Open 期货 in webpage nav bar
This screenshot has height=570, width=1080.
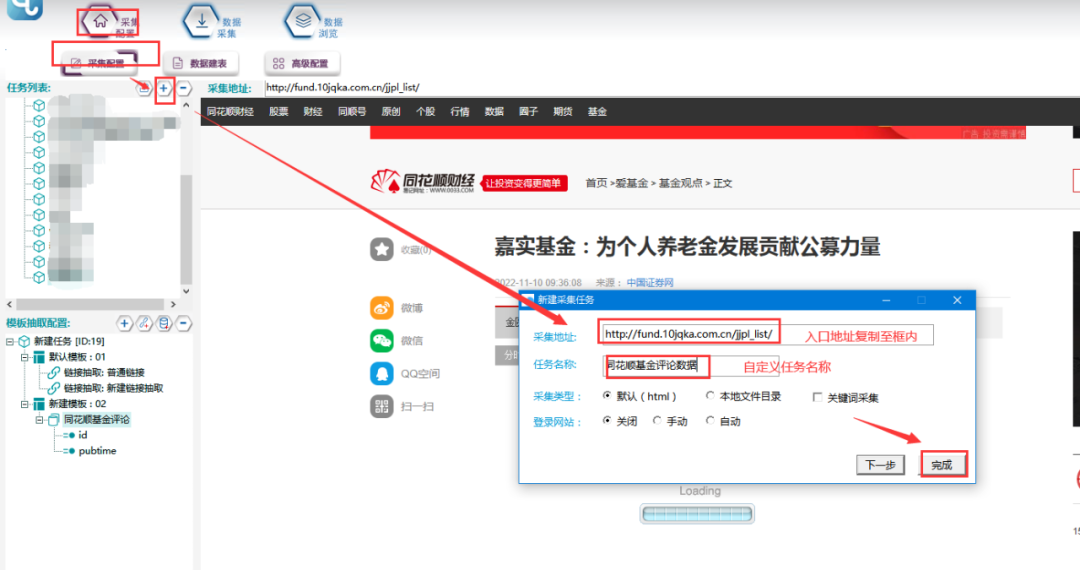coord(563,112)
